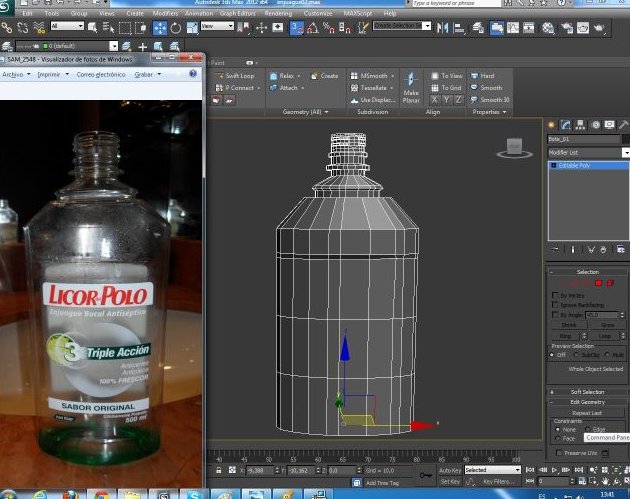Click the Go to End playback button
Viewport: 630px width, 499px height.
579,470
